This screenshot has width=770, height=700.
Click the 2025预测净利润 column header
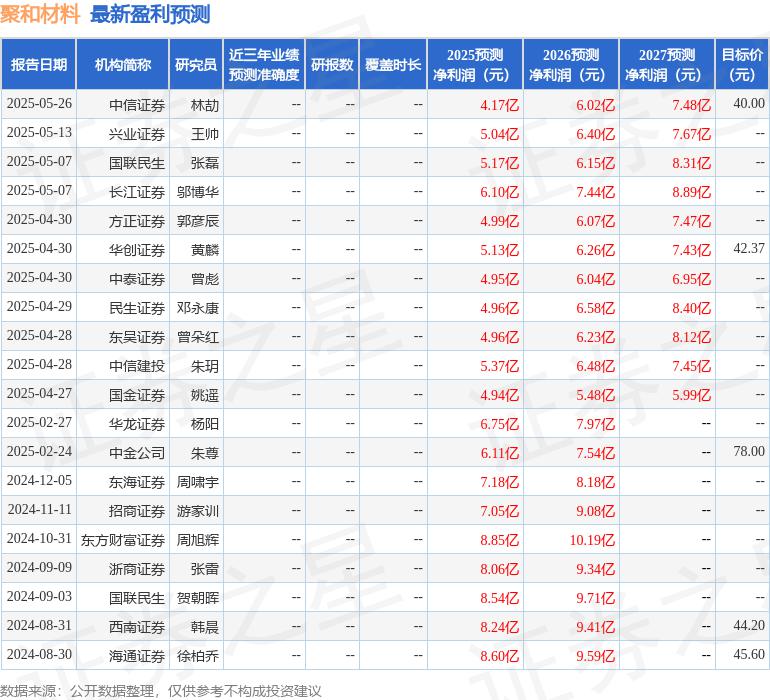pyautogui.click(x=474, y=64)
